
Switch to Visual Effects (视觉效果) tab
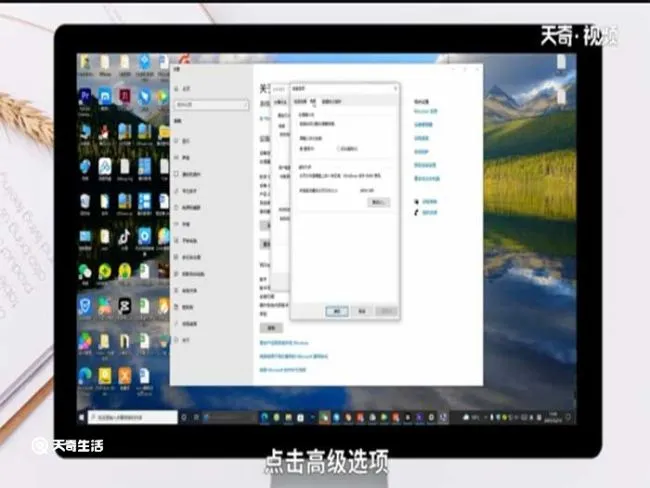point(300,102)
